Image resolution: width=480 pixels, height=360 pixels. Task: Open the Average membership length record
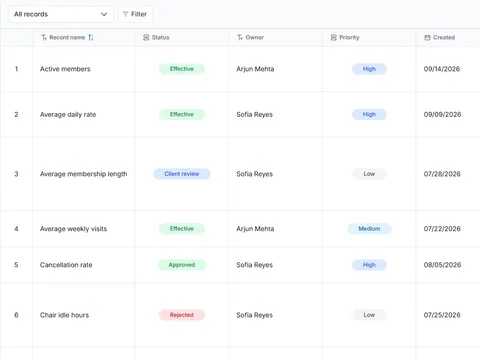tap(83, 174)
